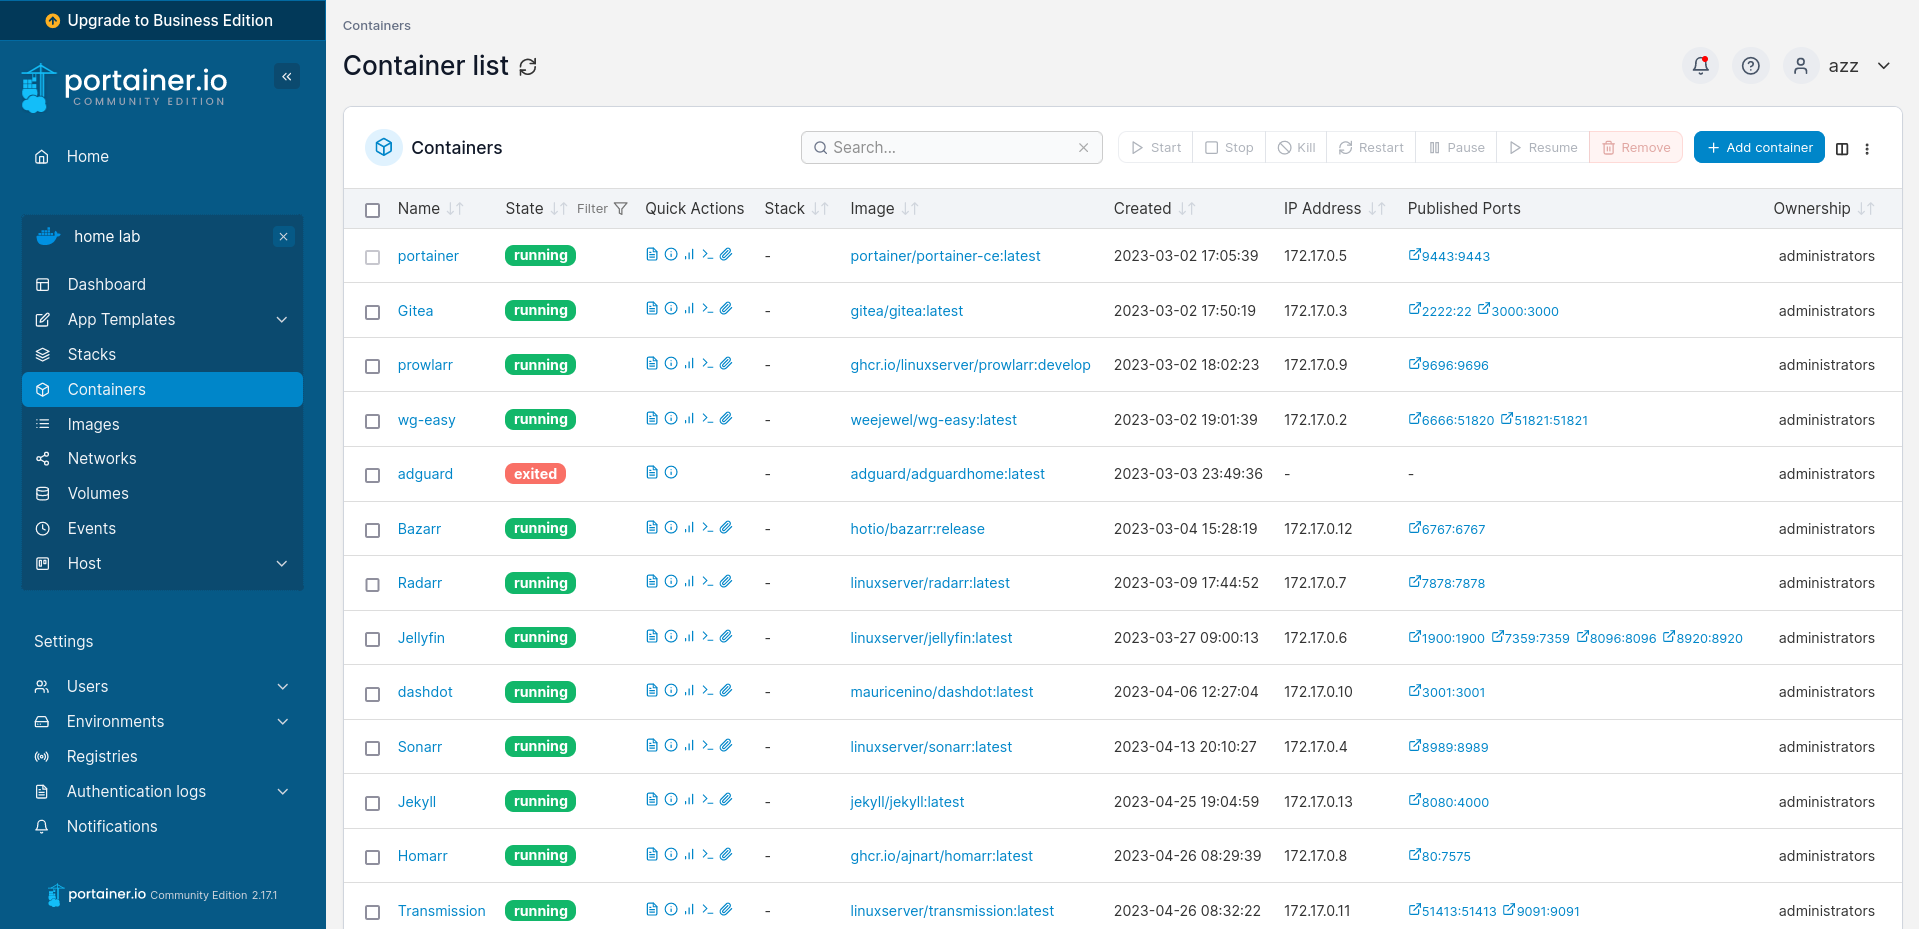Sort containers by Created column
Image resolution: width=1919 pixels, height=929 pixels.
pyautogui.click(x=1154, y=208)
